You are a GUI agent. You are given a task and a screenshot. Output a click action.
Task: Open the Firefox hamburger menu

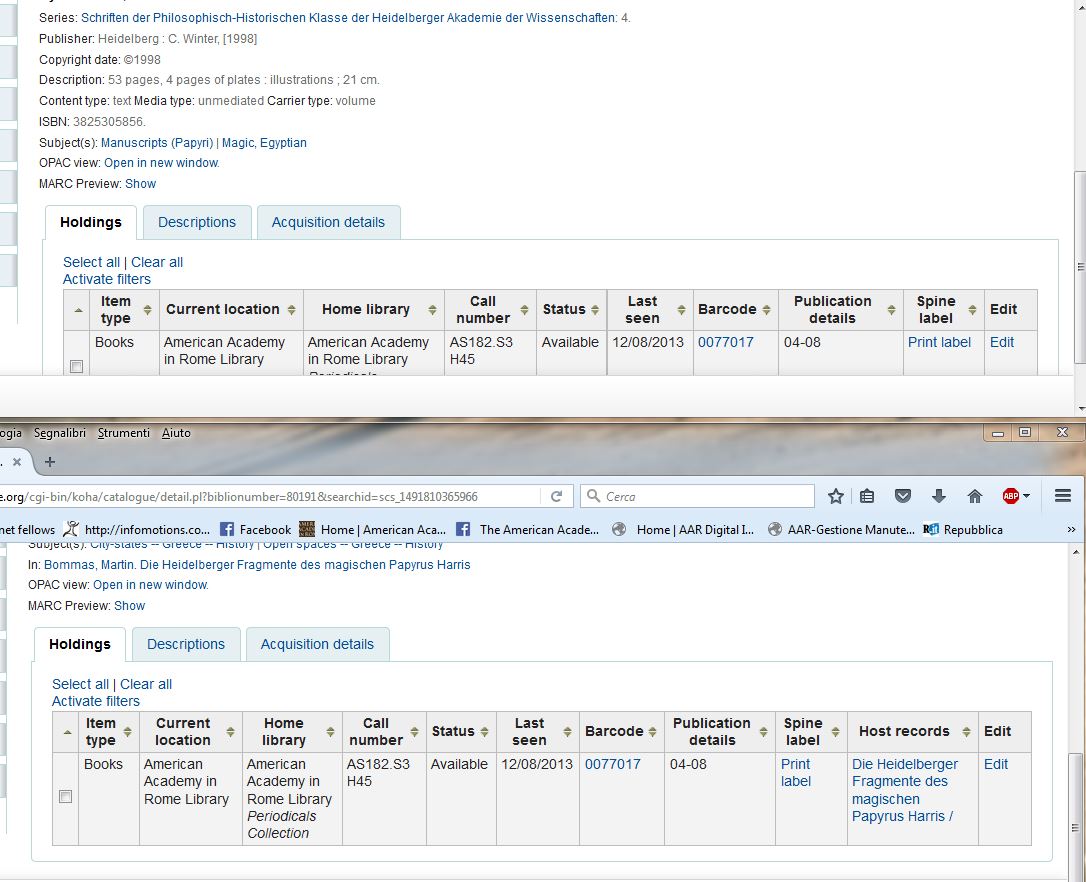click(x=1063, y=496)
